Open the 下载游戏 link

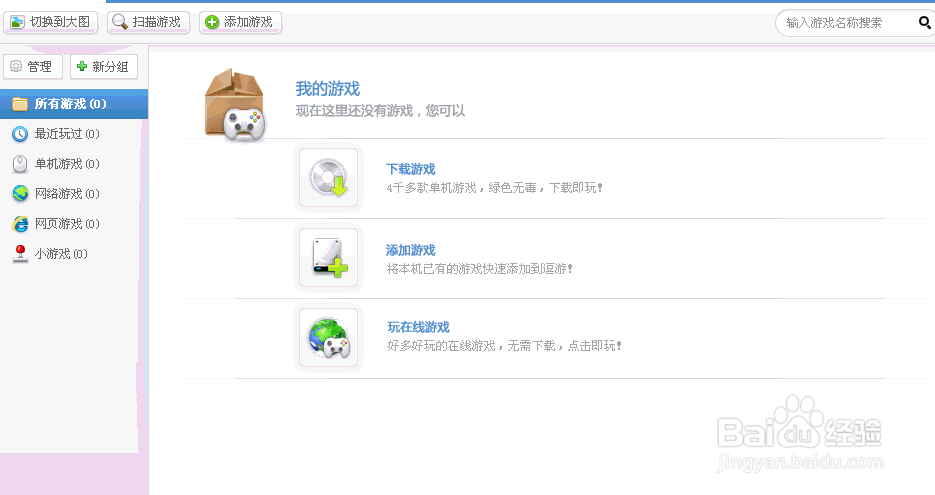tap(411, 169)
